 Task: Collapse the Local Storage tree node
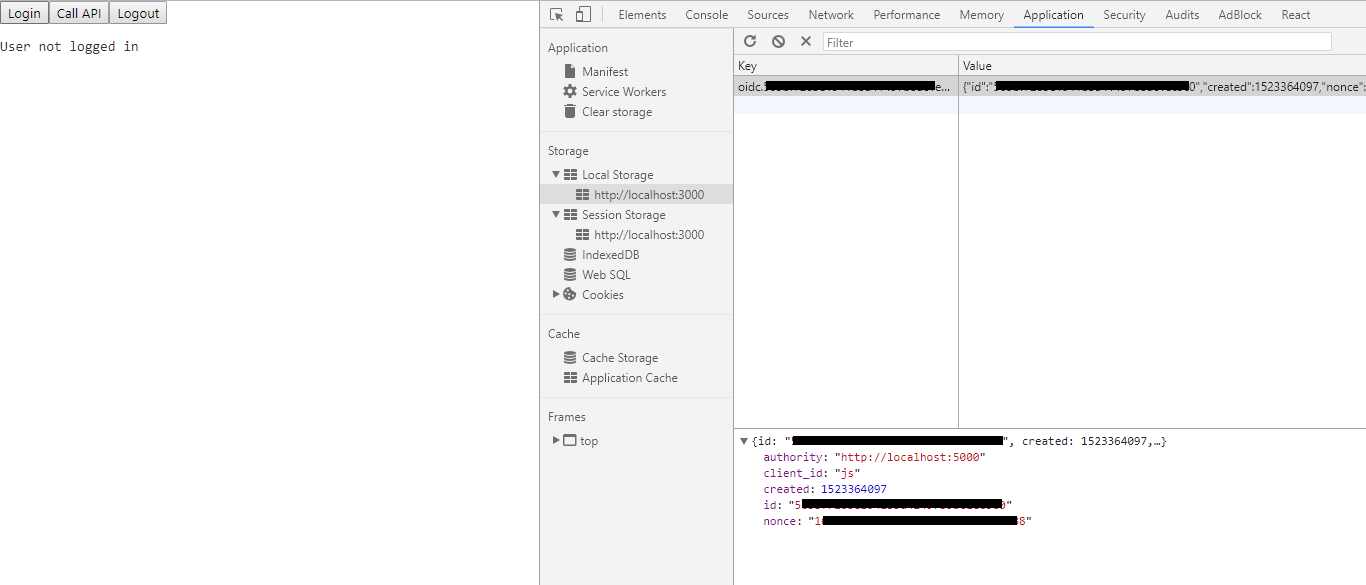coord(556,174)
